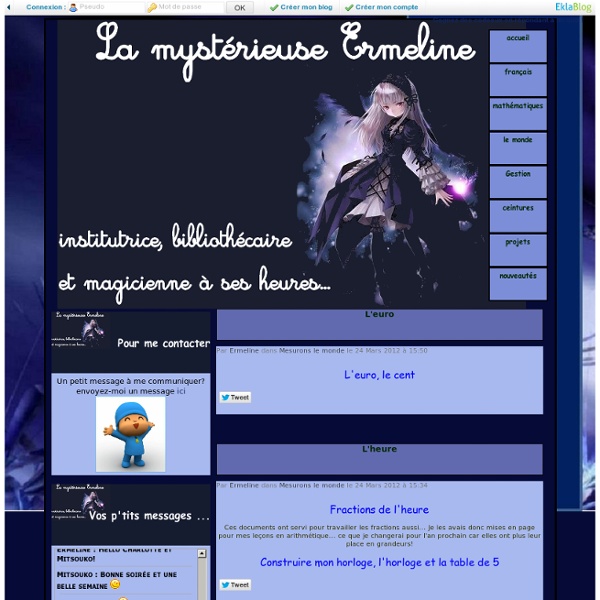Viewport: 600px width, 600px height.
Task: Select the Mitsouko message text
Action: (117, 580)
